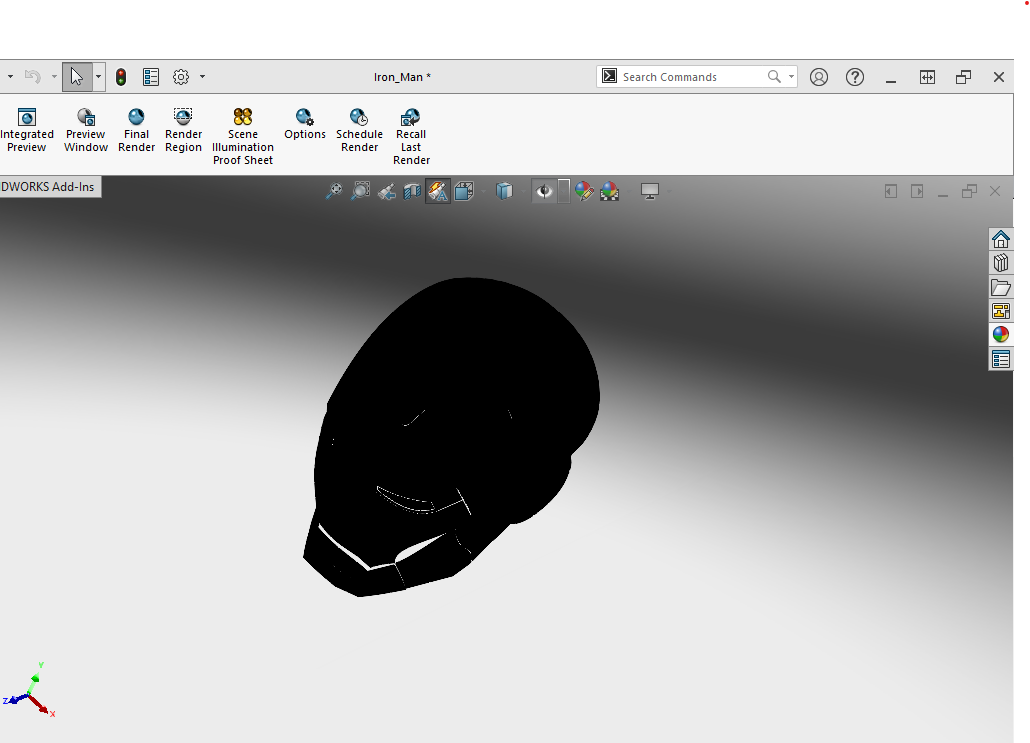Expand Options gear dropdown arrow

pos(202,77)
